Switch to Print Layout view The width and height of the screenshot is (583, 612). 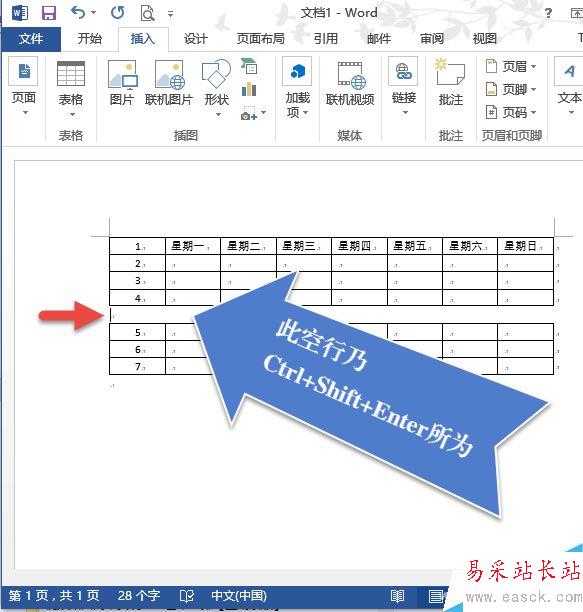point(435,596)
